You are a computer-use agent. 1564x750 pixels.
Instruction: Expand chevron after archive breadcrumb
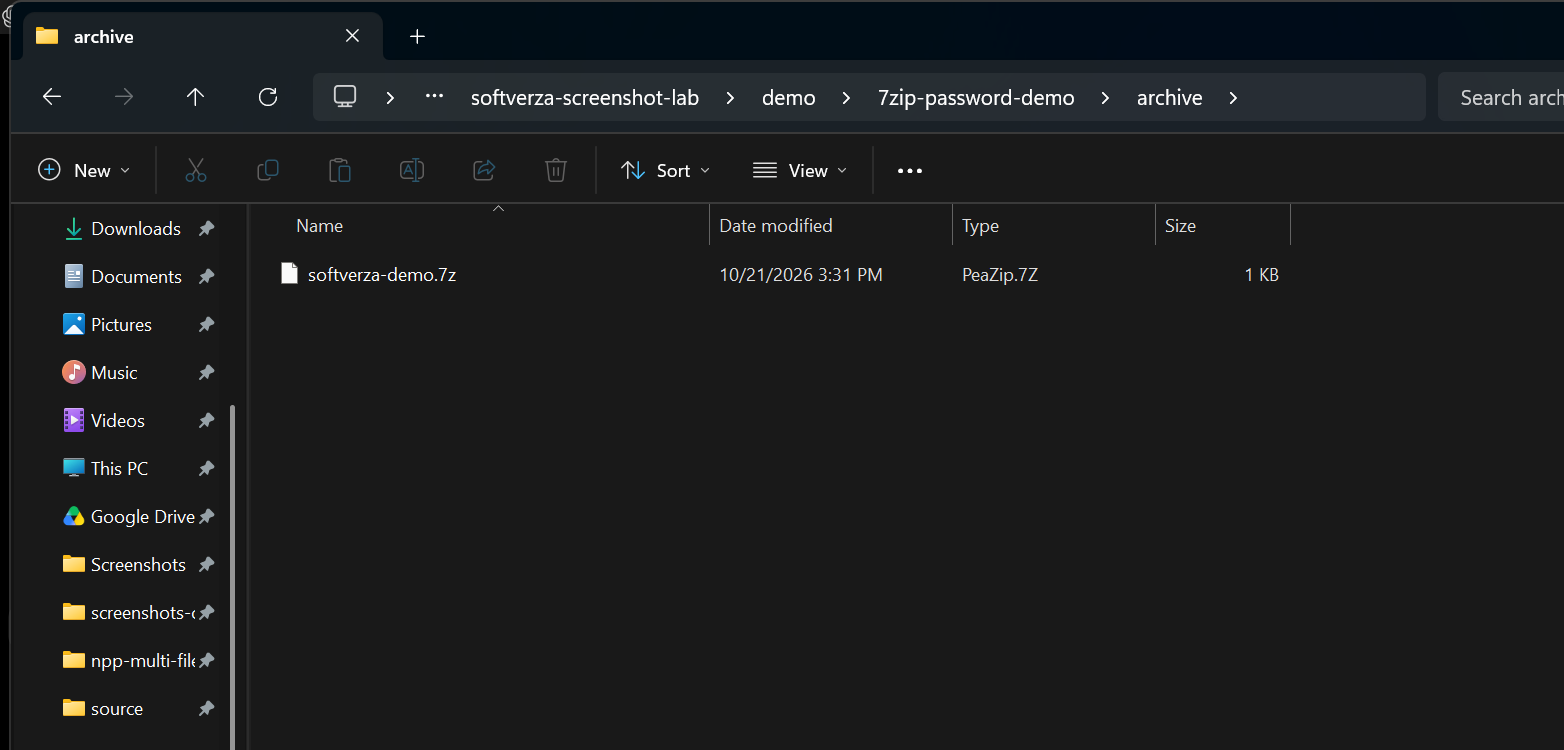[1233, 98]
